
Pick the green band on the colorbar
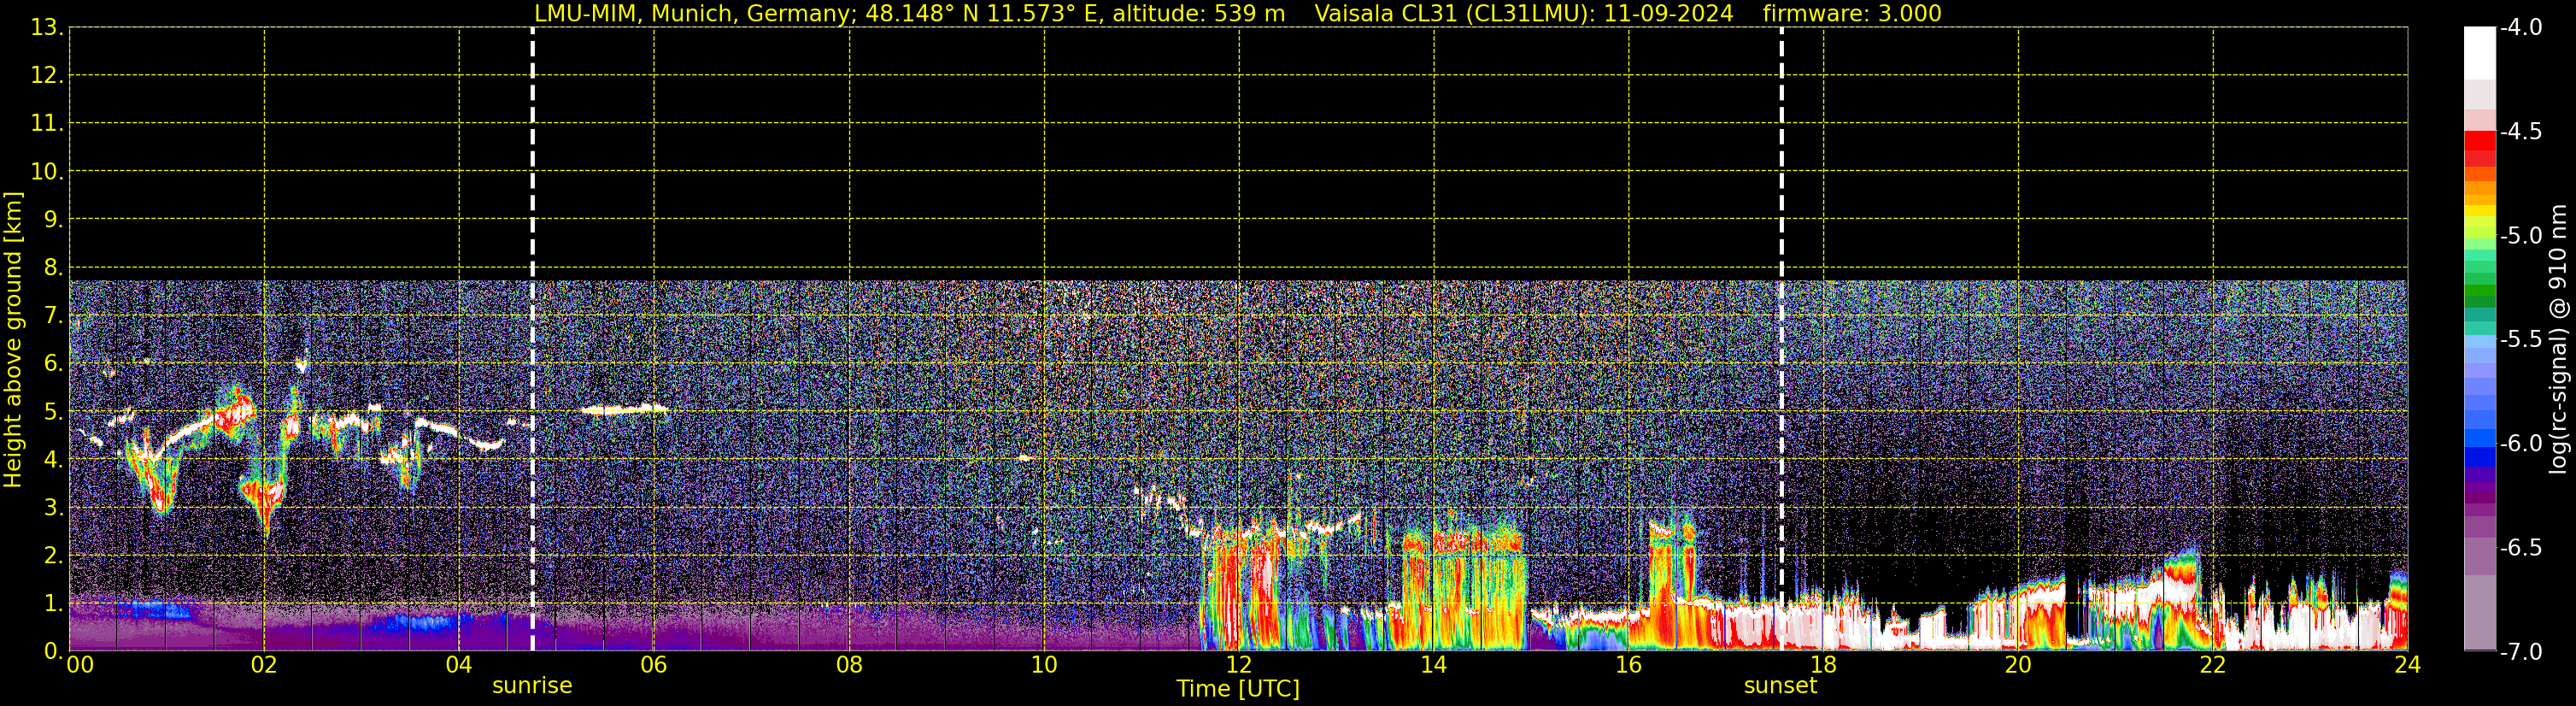tap(2479, 295)
